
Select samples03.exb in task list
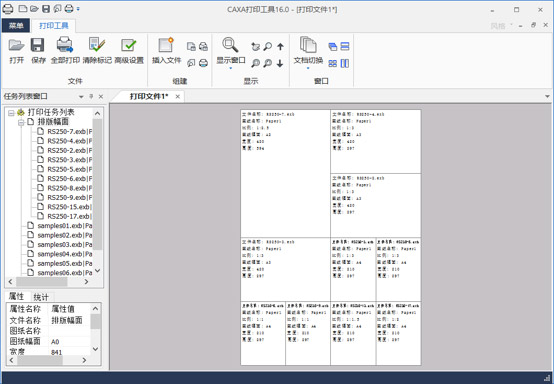[x=60, y=244]
